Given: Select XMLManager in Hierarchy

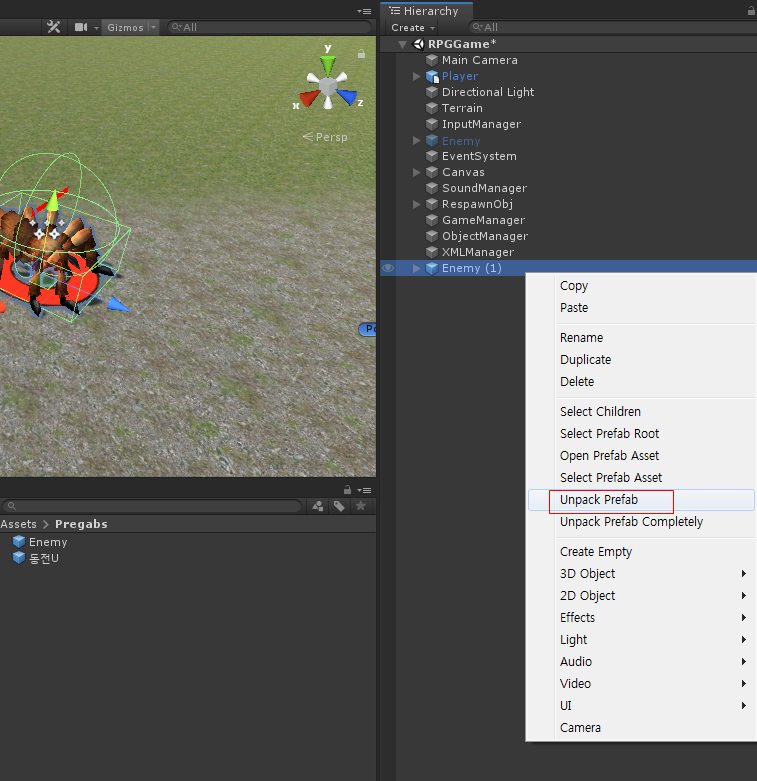Looking at the screenshot, I should 478,253.
